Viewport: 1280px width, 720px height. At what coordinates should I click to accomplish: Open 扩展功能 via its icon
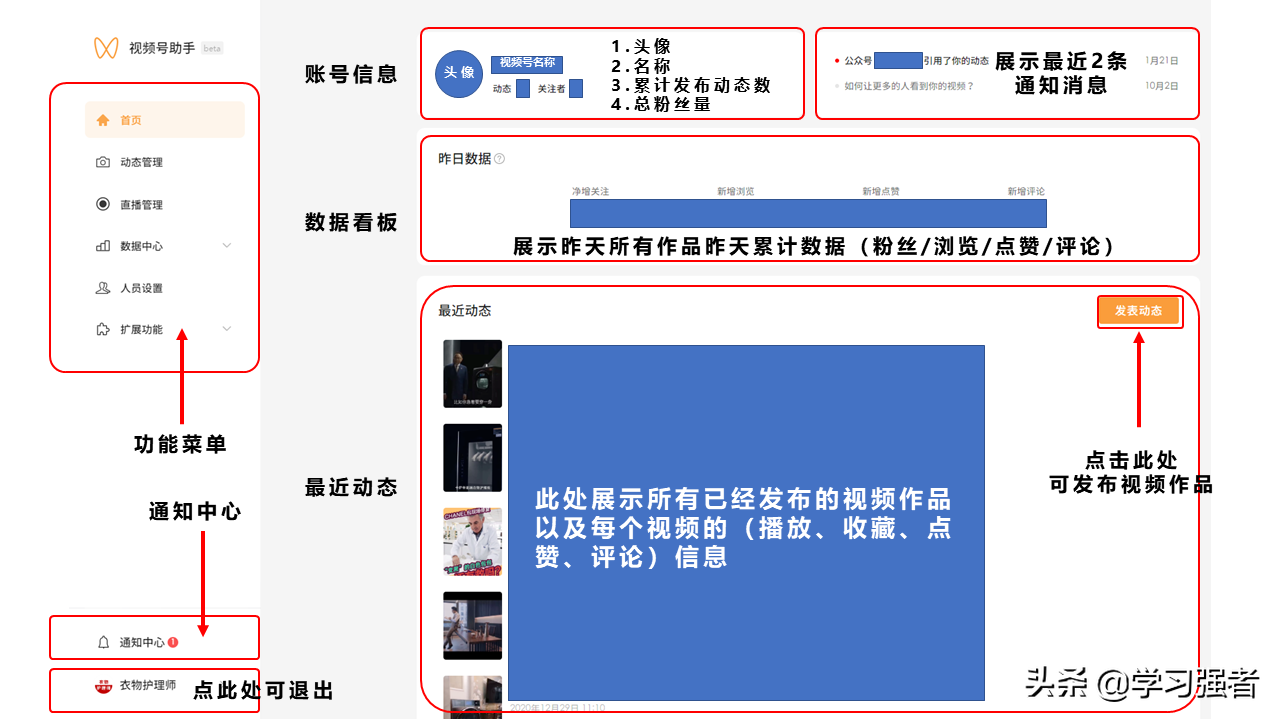pyautogui.click(x=102, y=328)
